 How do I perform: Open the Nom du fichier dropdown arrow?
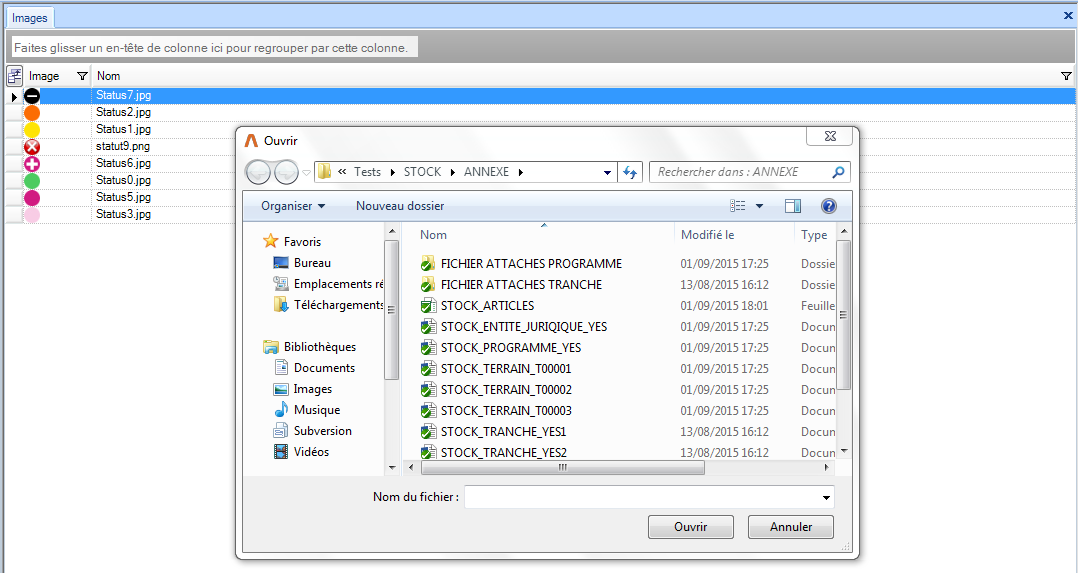(x=826, y=497)
